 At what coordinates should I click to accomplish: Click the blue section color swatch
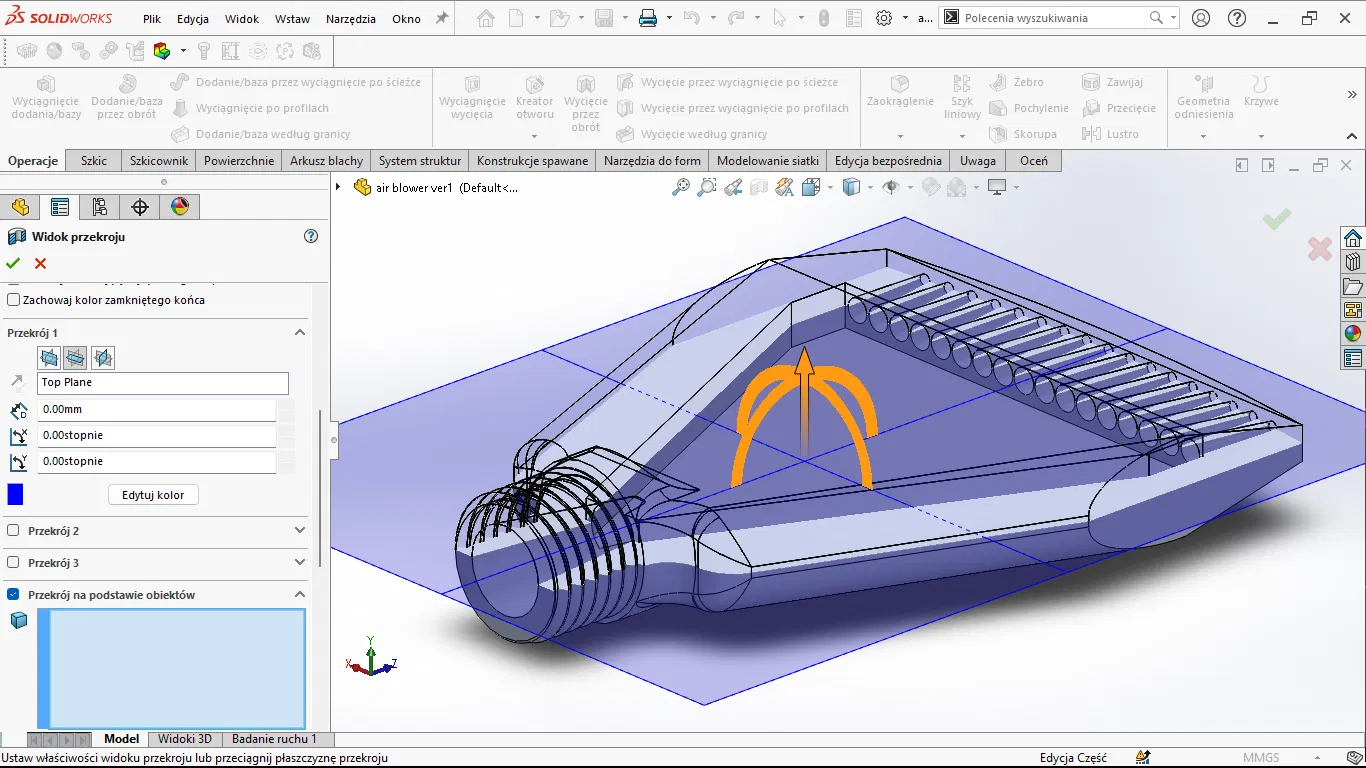15,495
